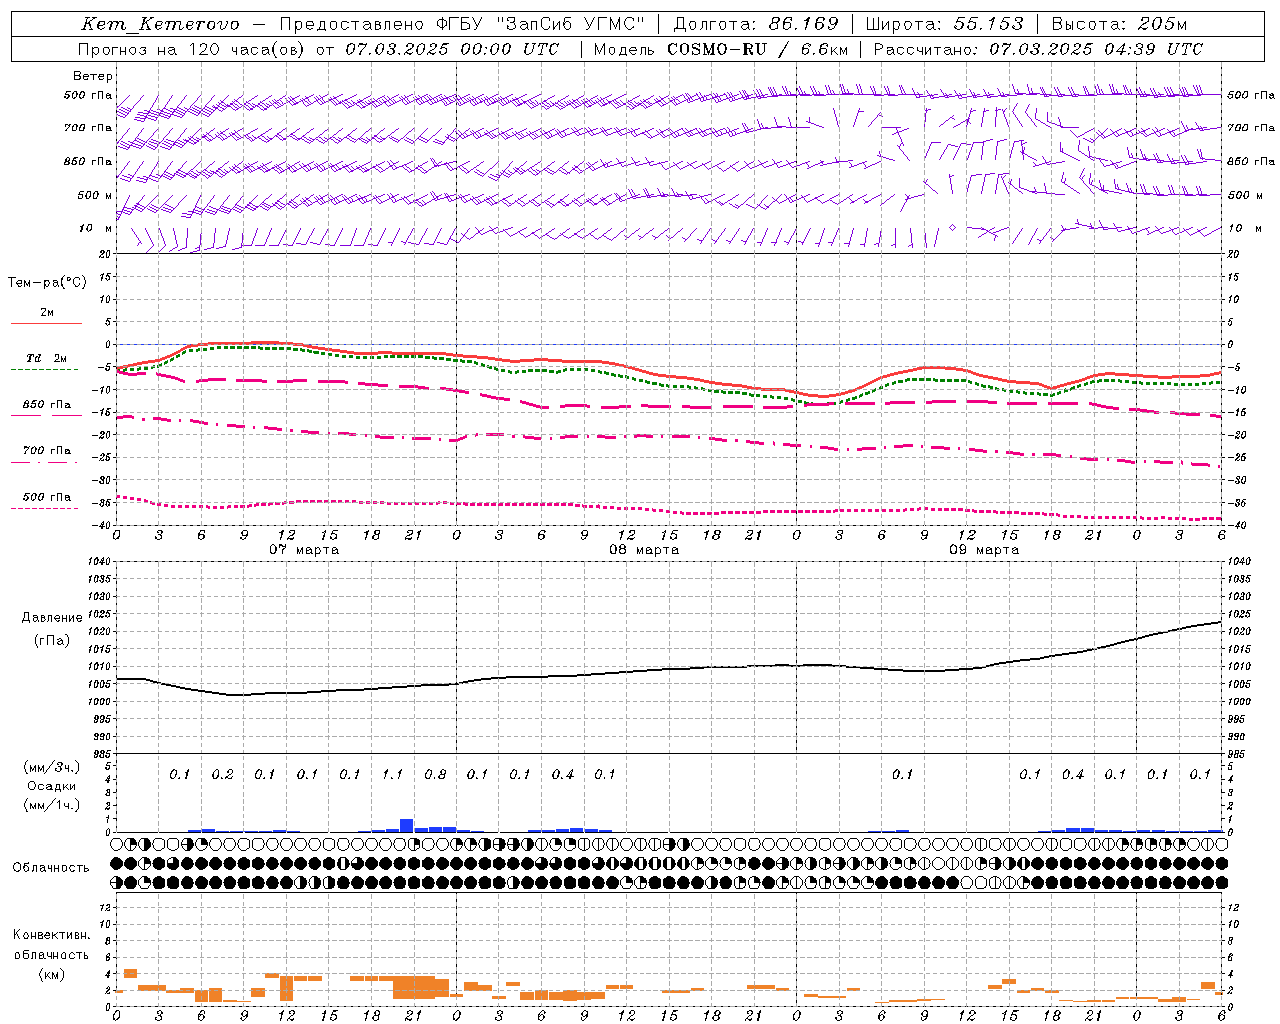
Task: Click the red line sample under 2м legend
Action: pyautogui.click(x=46, y=324)
